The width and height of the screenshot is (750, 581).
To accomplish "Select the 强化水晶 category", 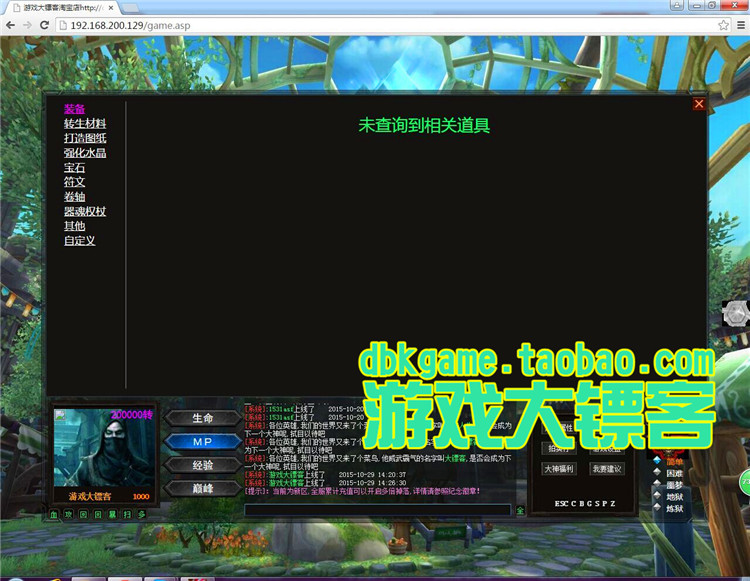I will (x=85, y=153).
